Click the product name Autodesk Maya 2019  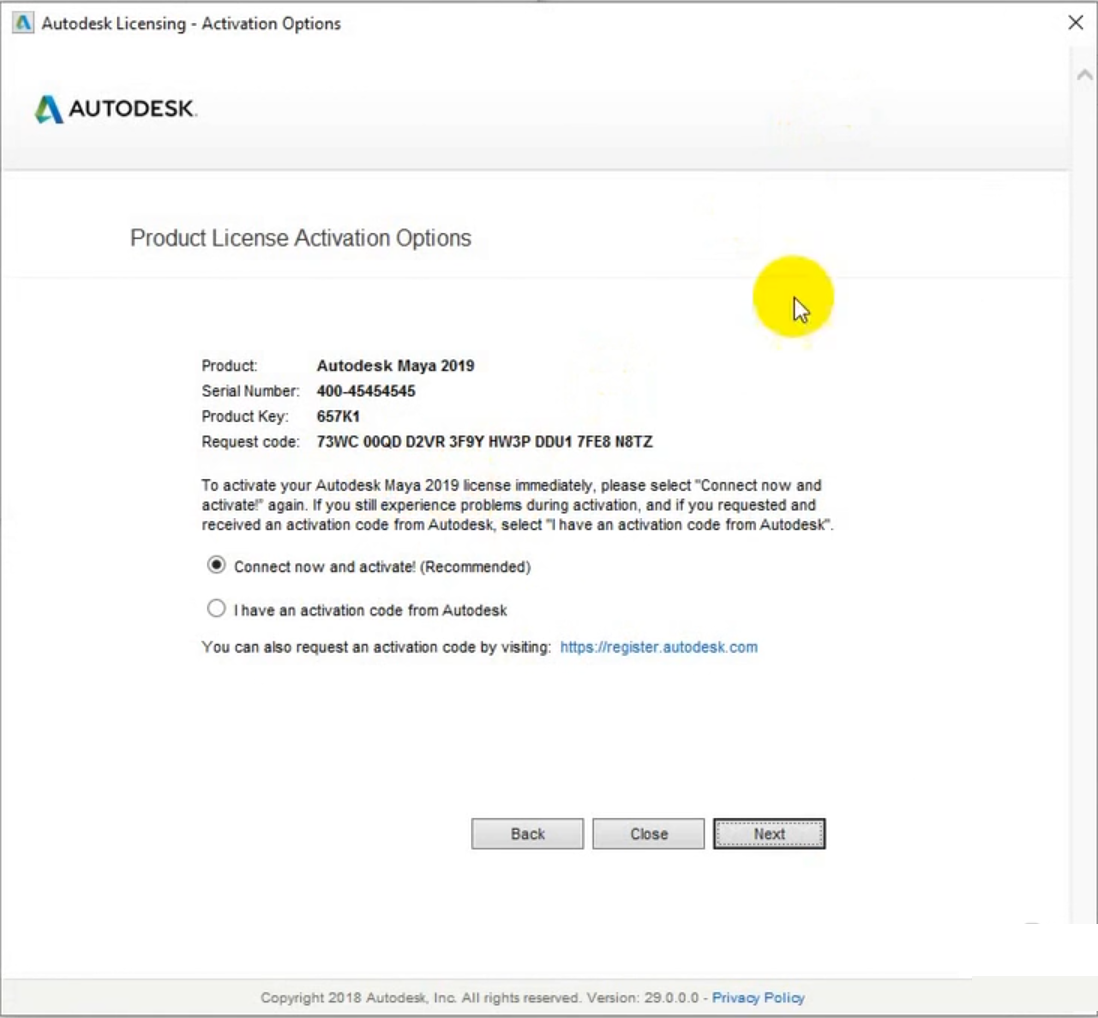tap(395, 366)
